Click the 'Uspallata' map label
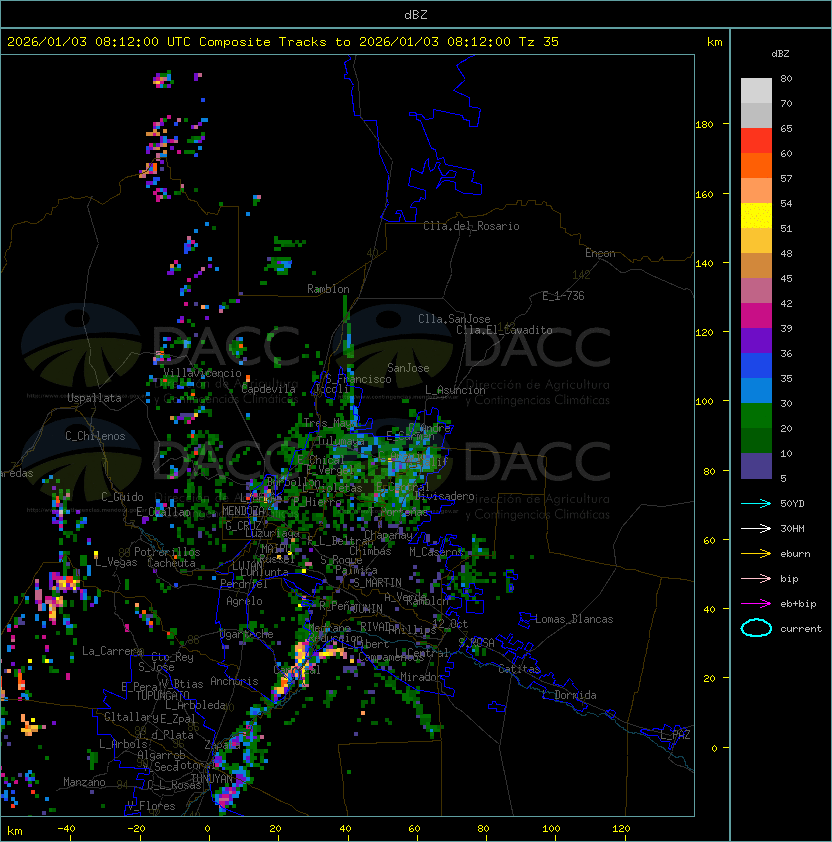Screen dimensions: 832x842 94,398
